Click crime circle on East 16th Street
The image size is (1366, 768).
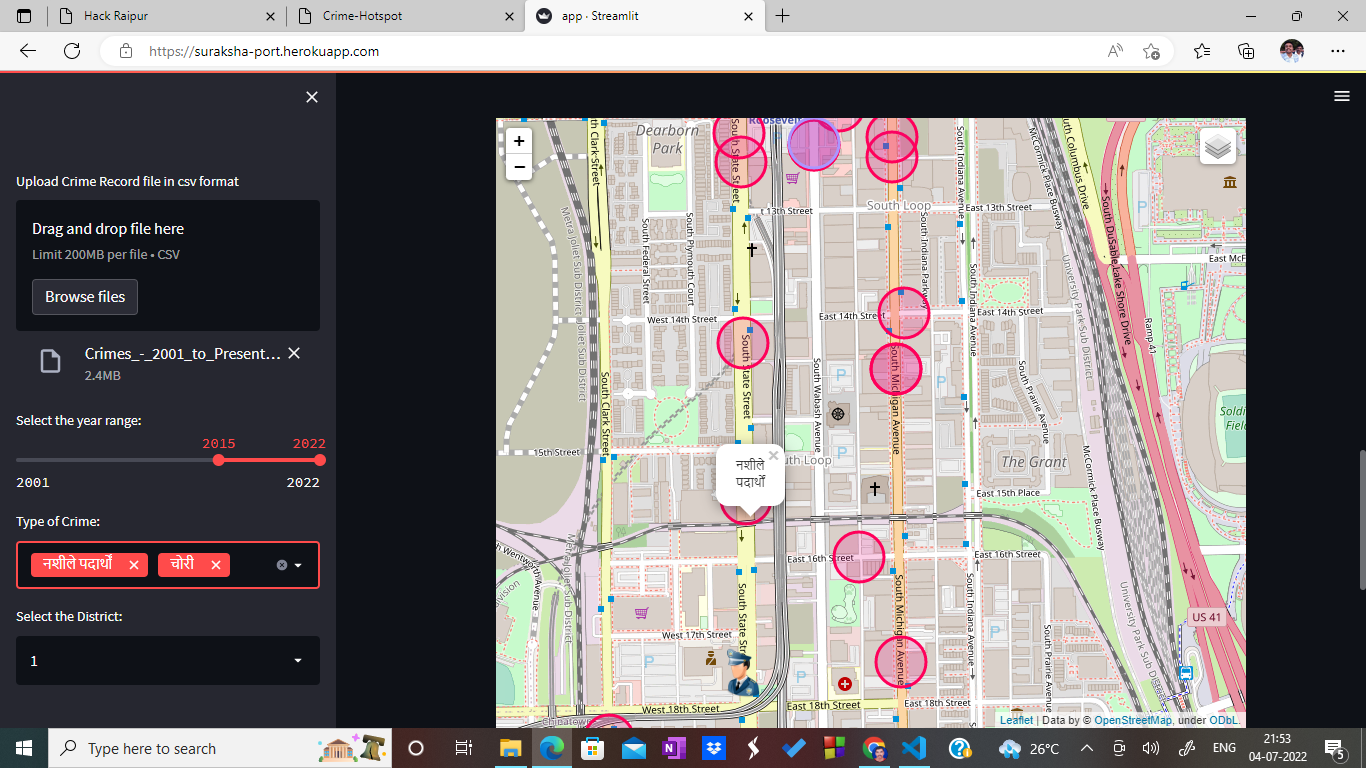tap(859, 557)
